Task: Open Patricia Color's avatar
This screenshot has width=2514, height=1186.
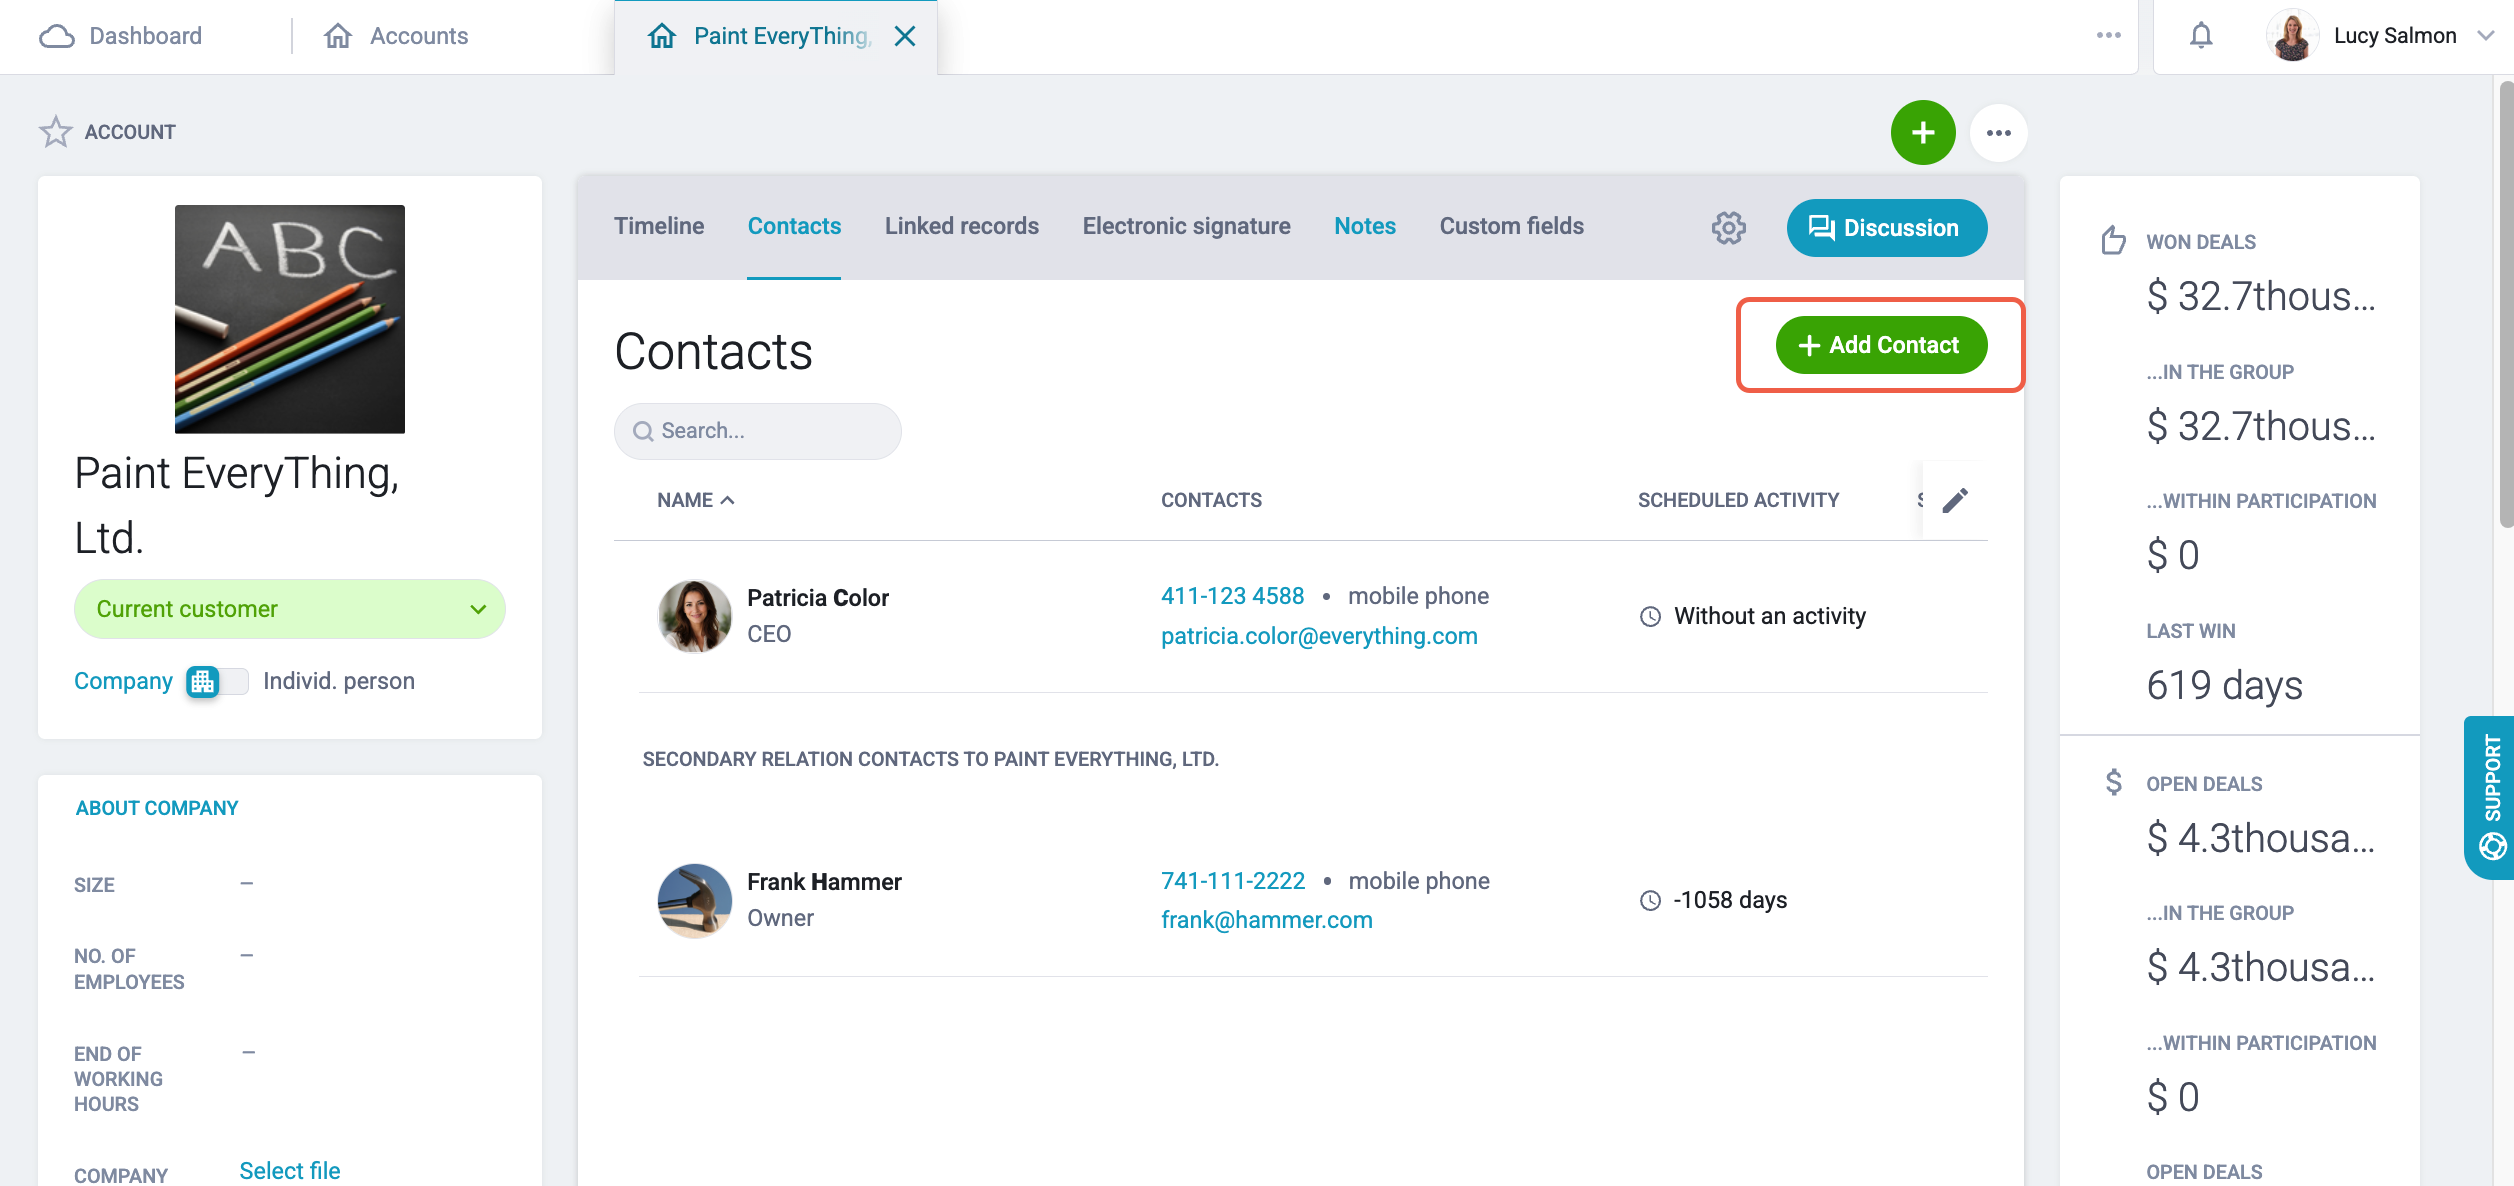Action: pyautogui.click(x=694, y=616)
